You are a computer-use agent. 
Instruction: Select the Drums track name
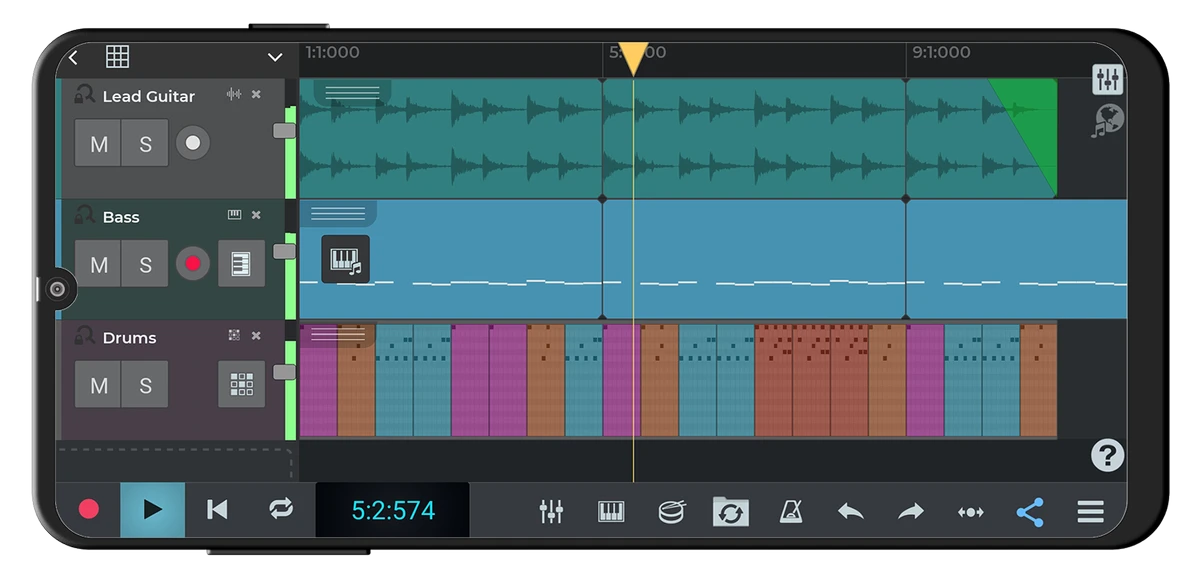click(129, 338)
